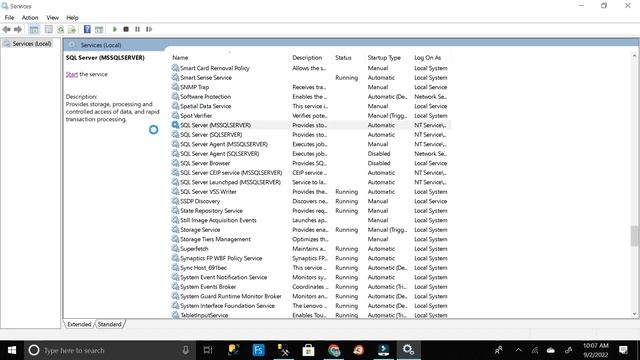Click the SQL Server VSS Writer icon
This screenshot has width=640, height=360.
point(175,191)
